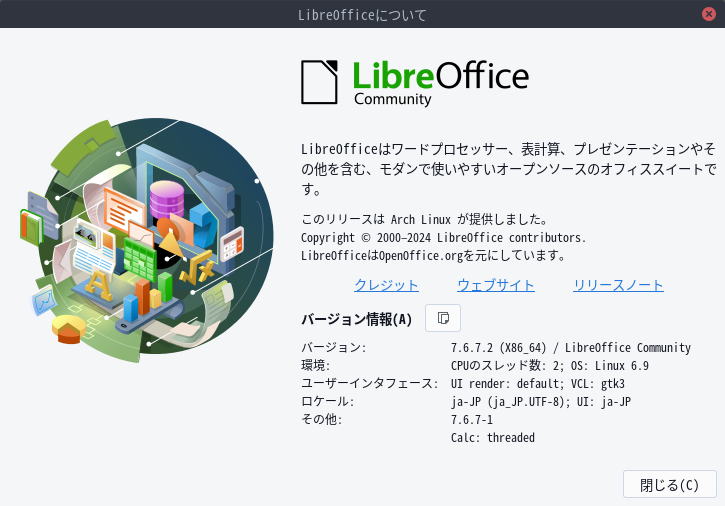Click the version text 7.6.7.2 (X86_64)
The image size is (725, 506).
[498, 347]
